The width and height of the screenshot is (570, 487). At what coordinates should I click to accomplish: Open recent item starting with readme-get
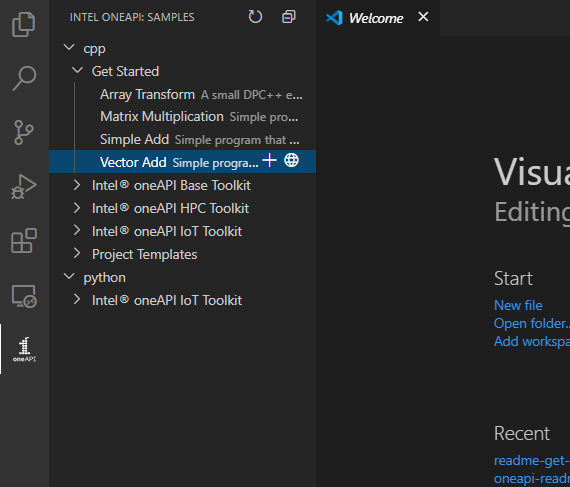(532, 460)
